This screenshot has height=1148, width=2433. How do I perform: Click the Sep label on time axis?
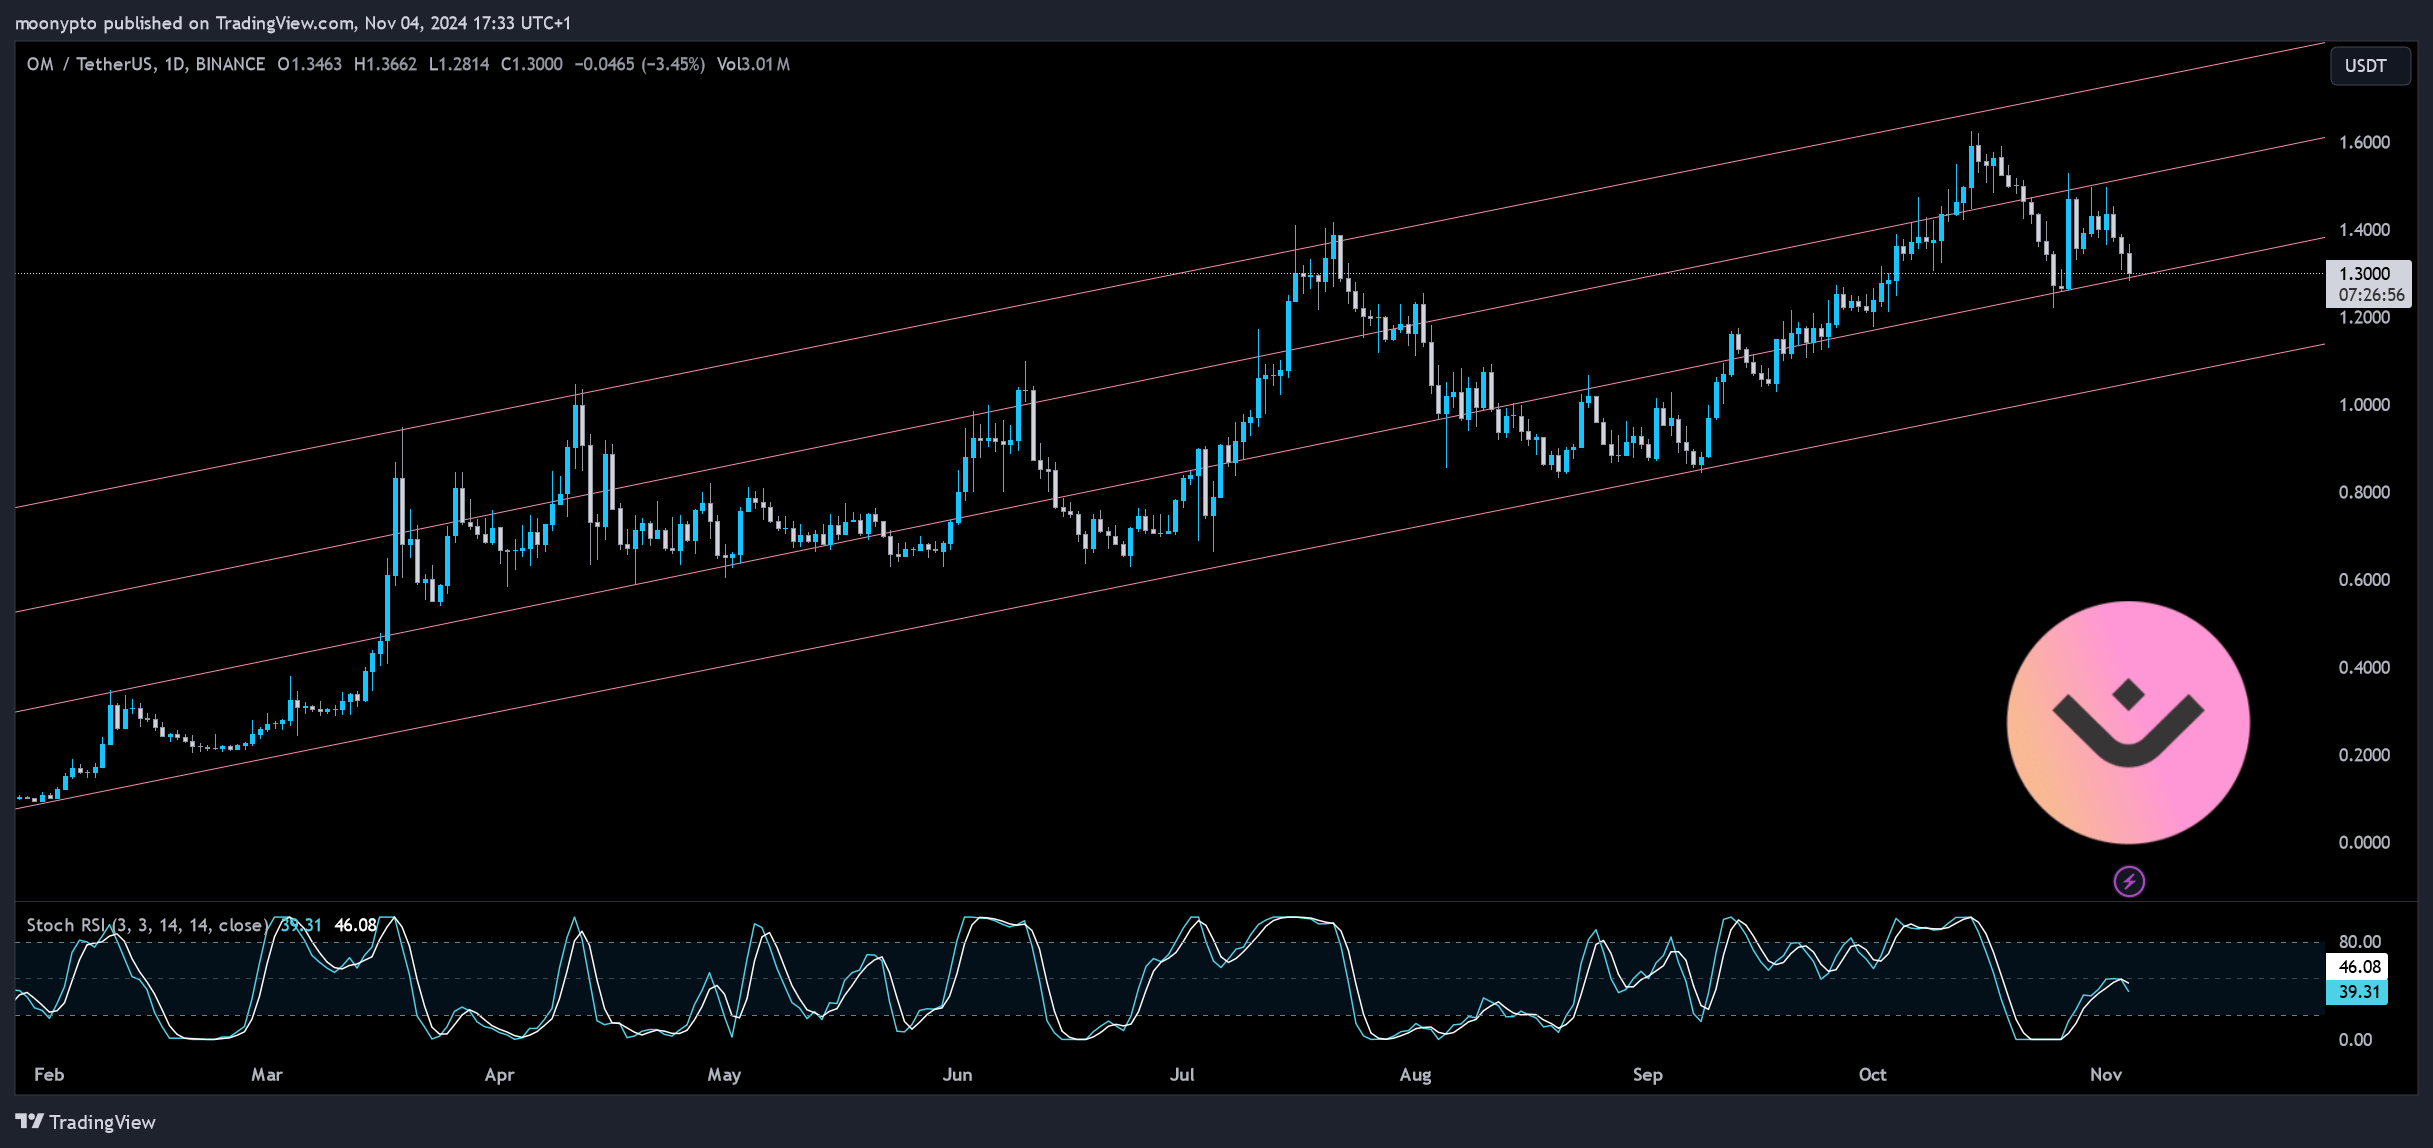[1648, 1075]
